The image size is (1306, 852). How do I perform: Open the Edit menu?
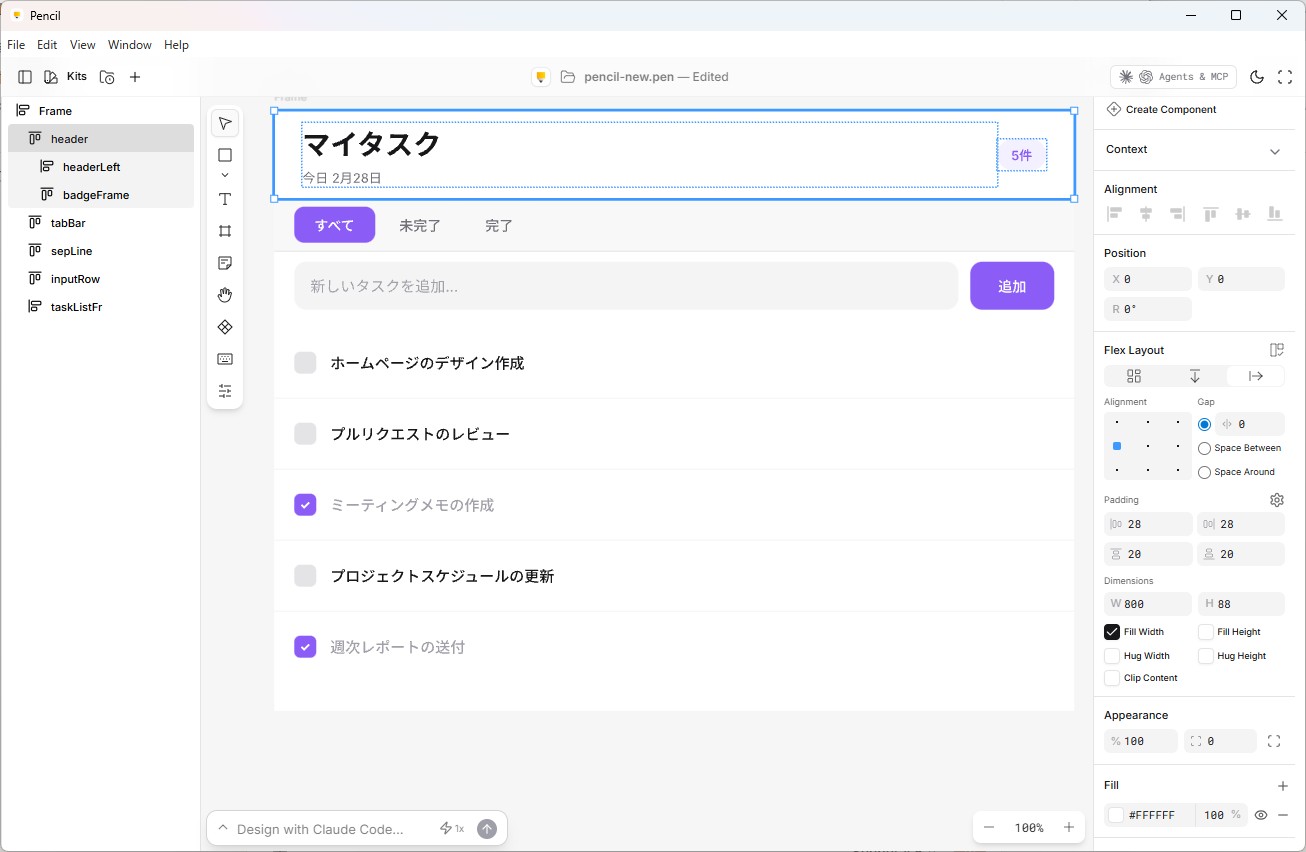point(47,45)
